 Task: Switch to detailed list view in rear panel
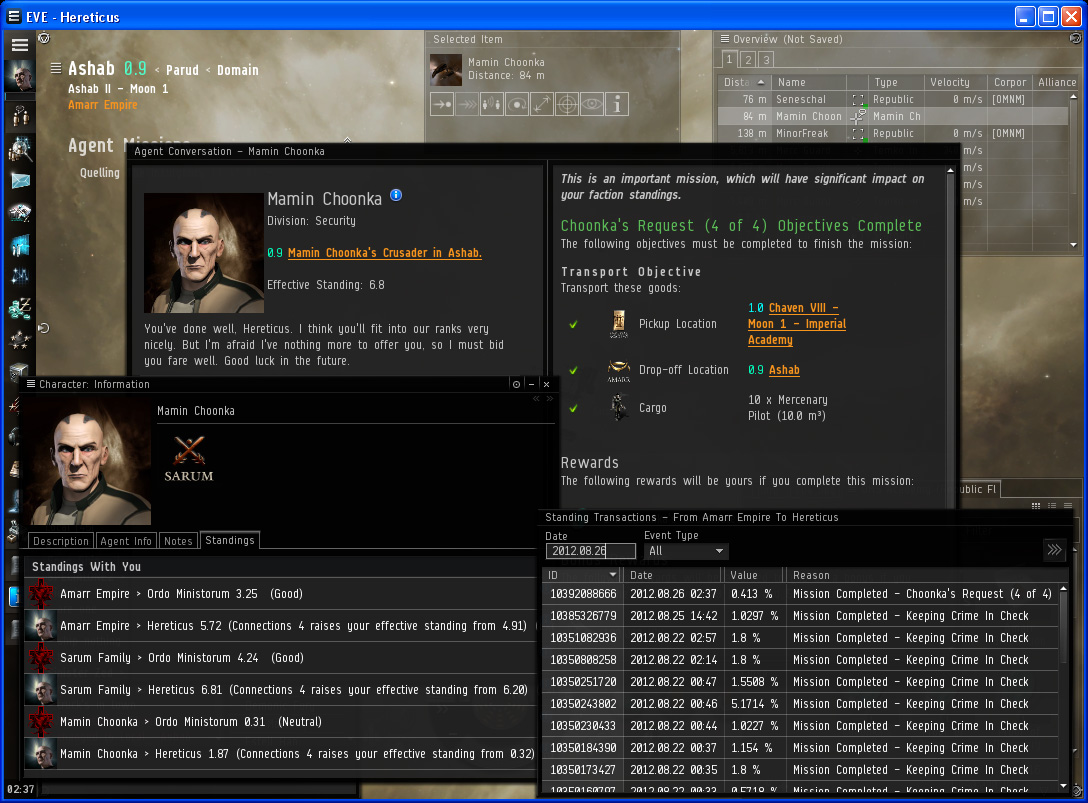pos(1052,506)
